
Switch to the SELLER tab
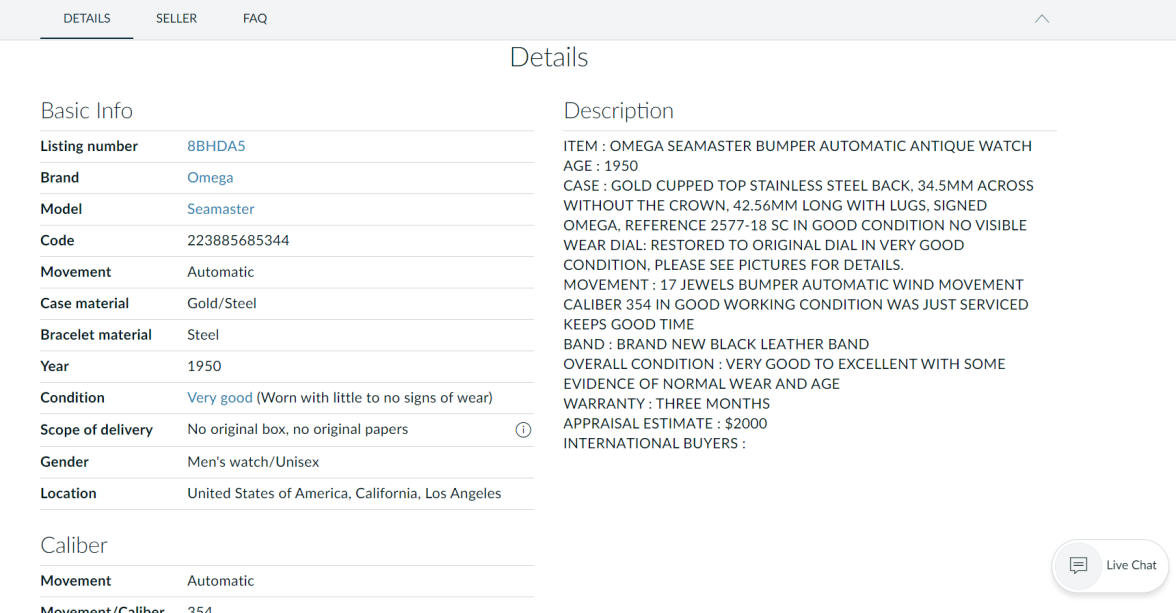176,18
